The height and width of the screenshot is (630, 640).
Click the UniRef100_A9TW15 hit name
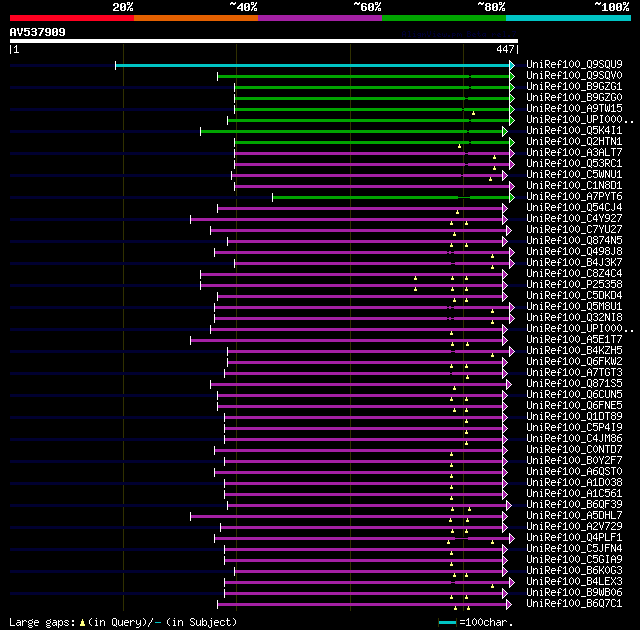pyautogui.click(x=574, y=108)
